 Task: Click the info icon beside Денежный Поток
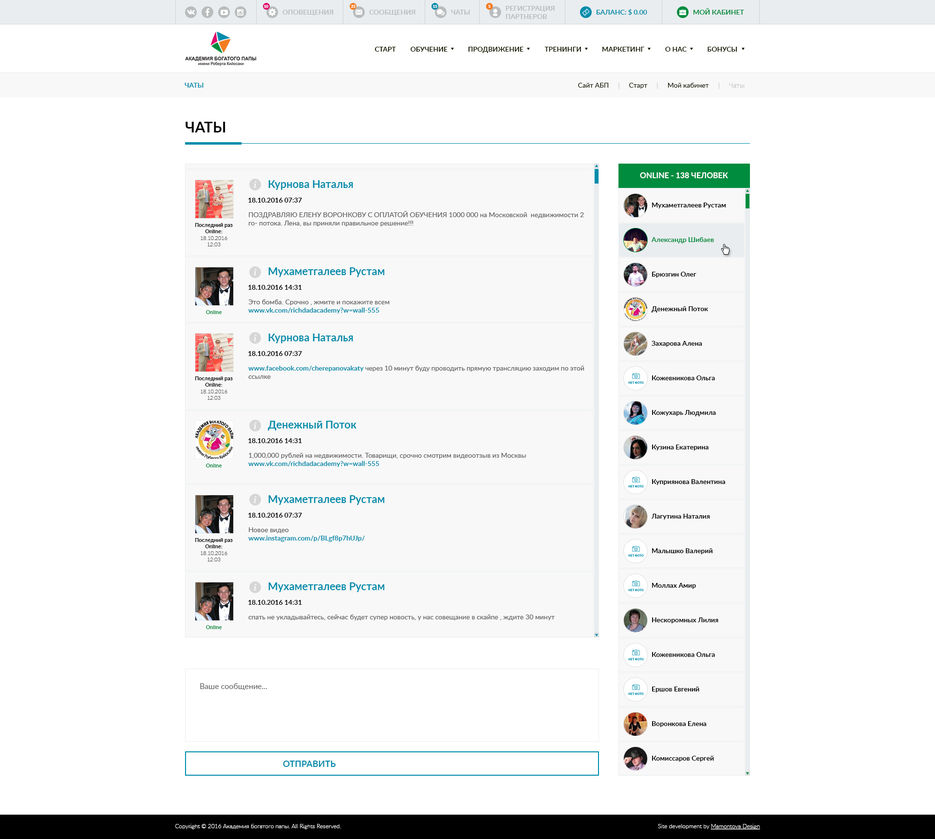pyautogui.click(x=255, y=425)
